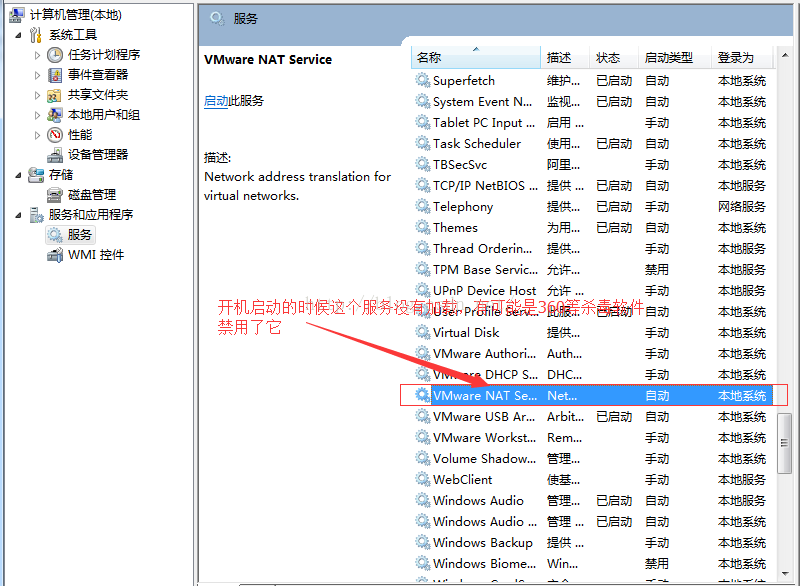Screen dimensions: 800x586
Task: Select the VMware DHCP S... row
Action: pyautogui.click(x=592, y=374)
